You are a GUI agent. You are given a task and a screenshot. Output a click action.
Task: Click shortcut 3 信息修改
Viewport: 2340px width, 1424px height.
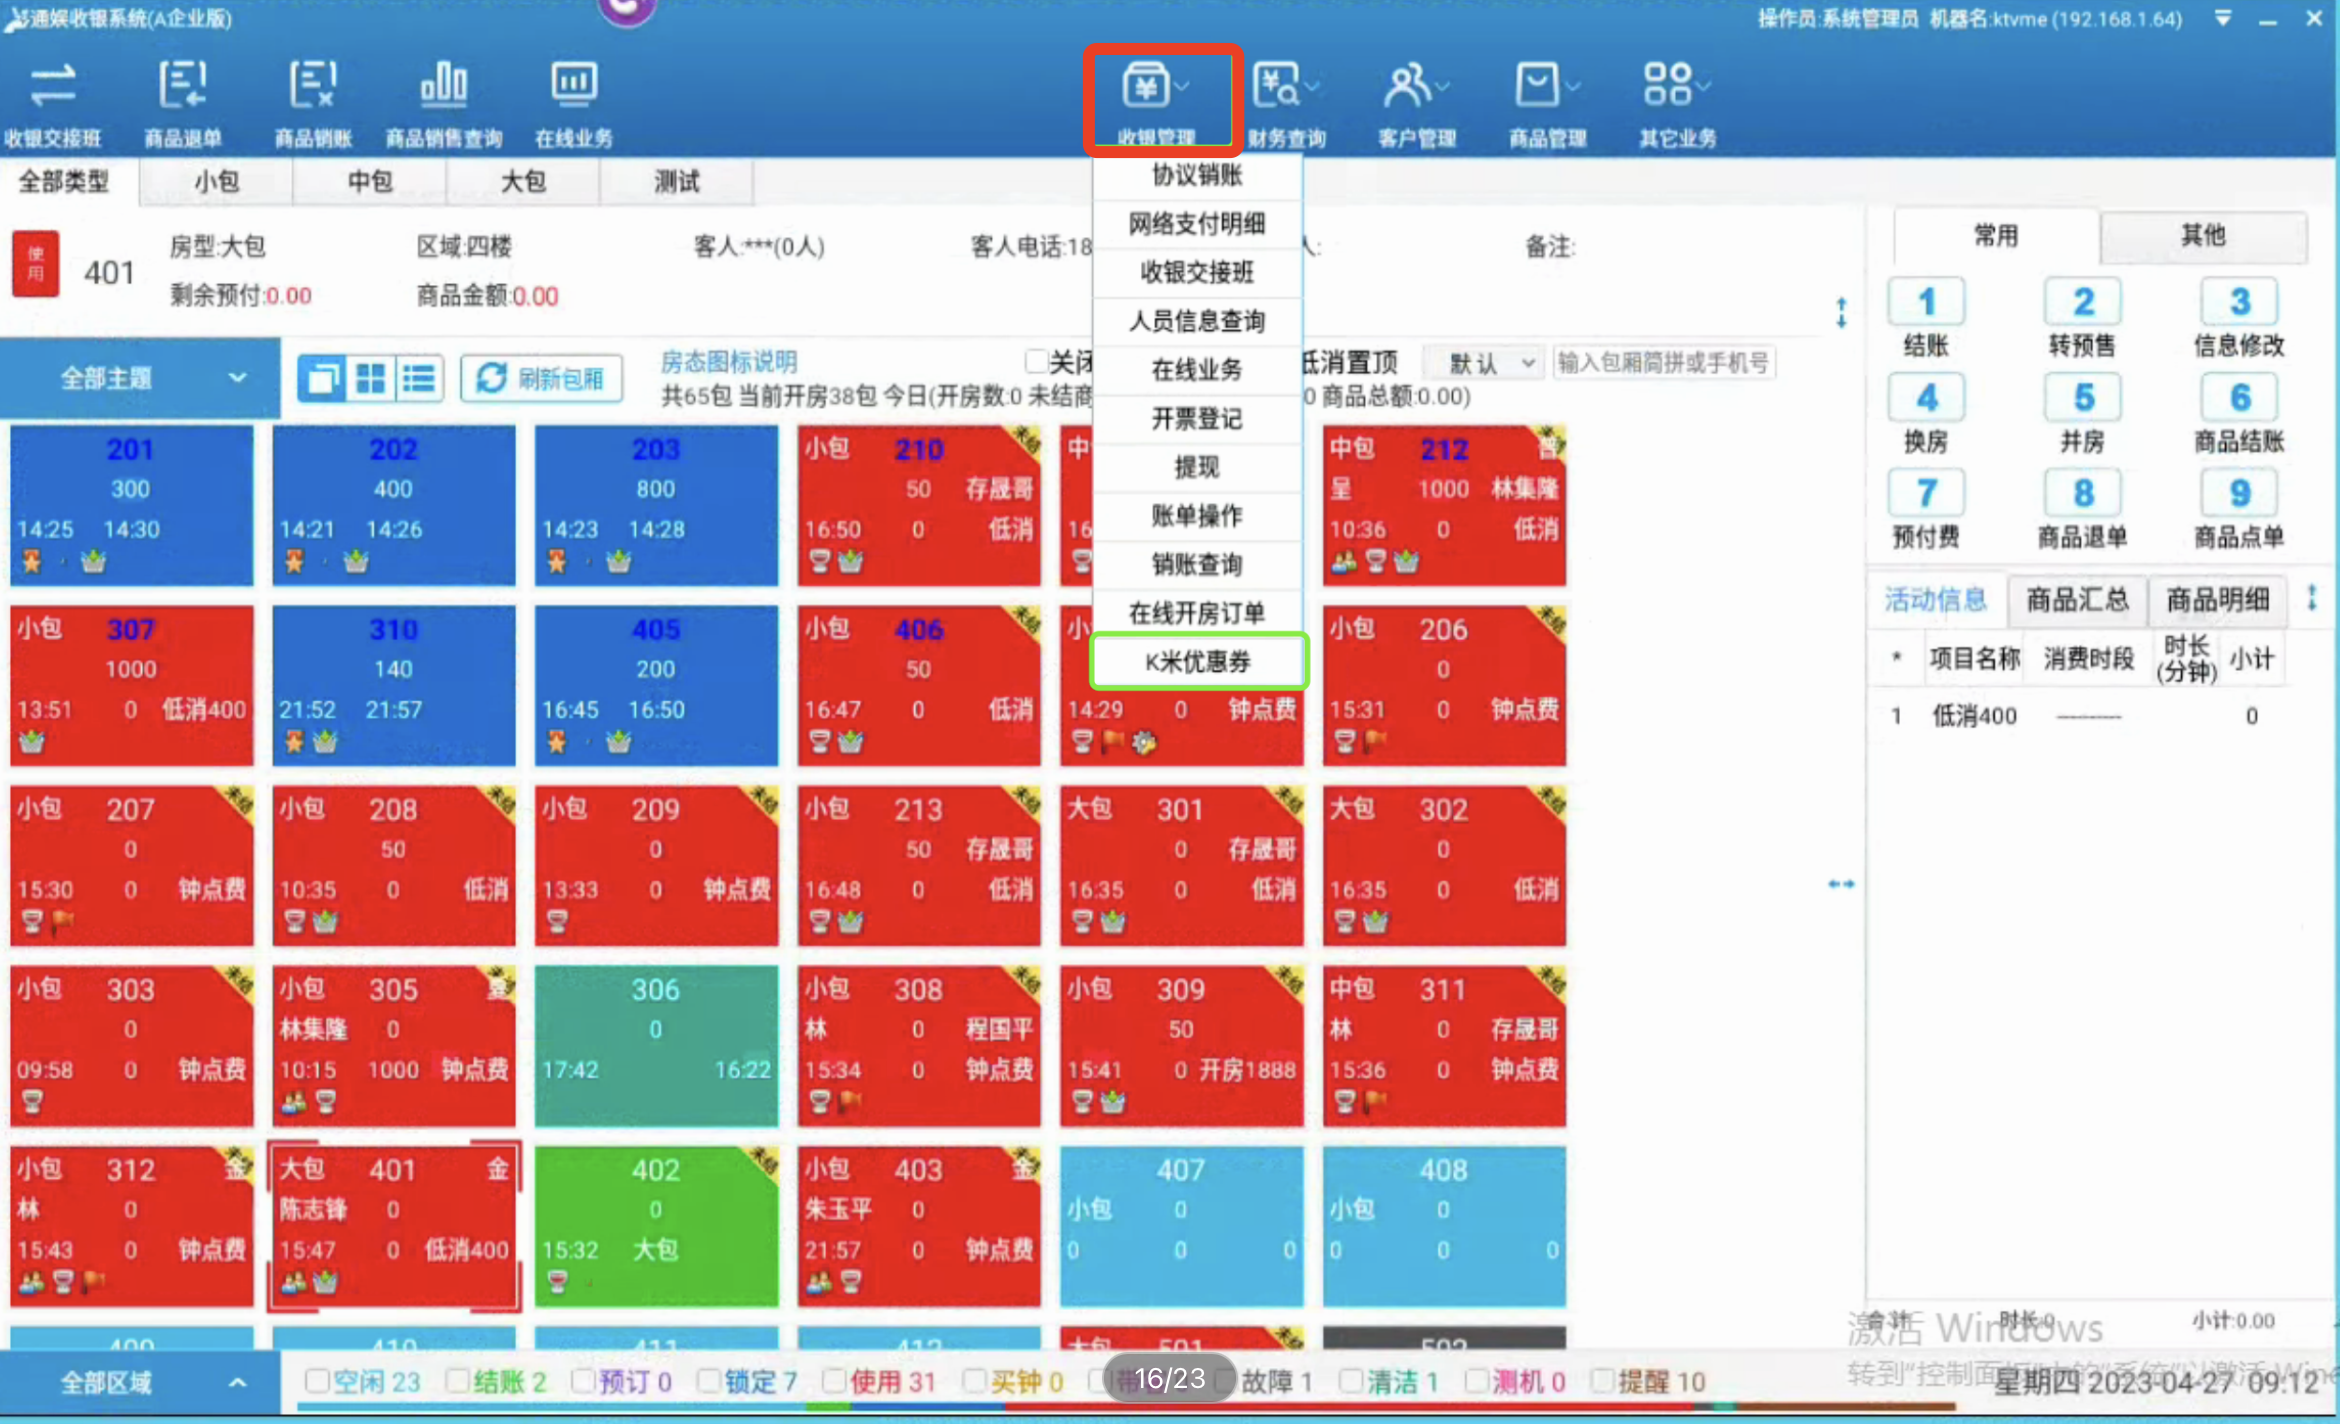2239,318
